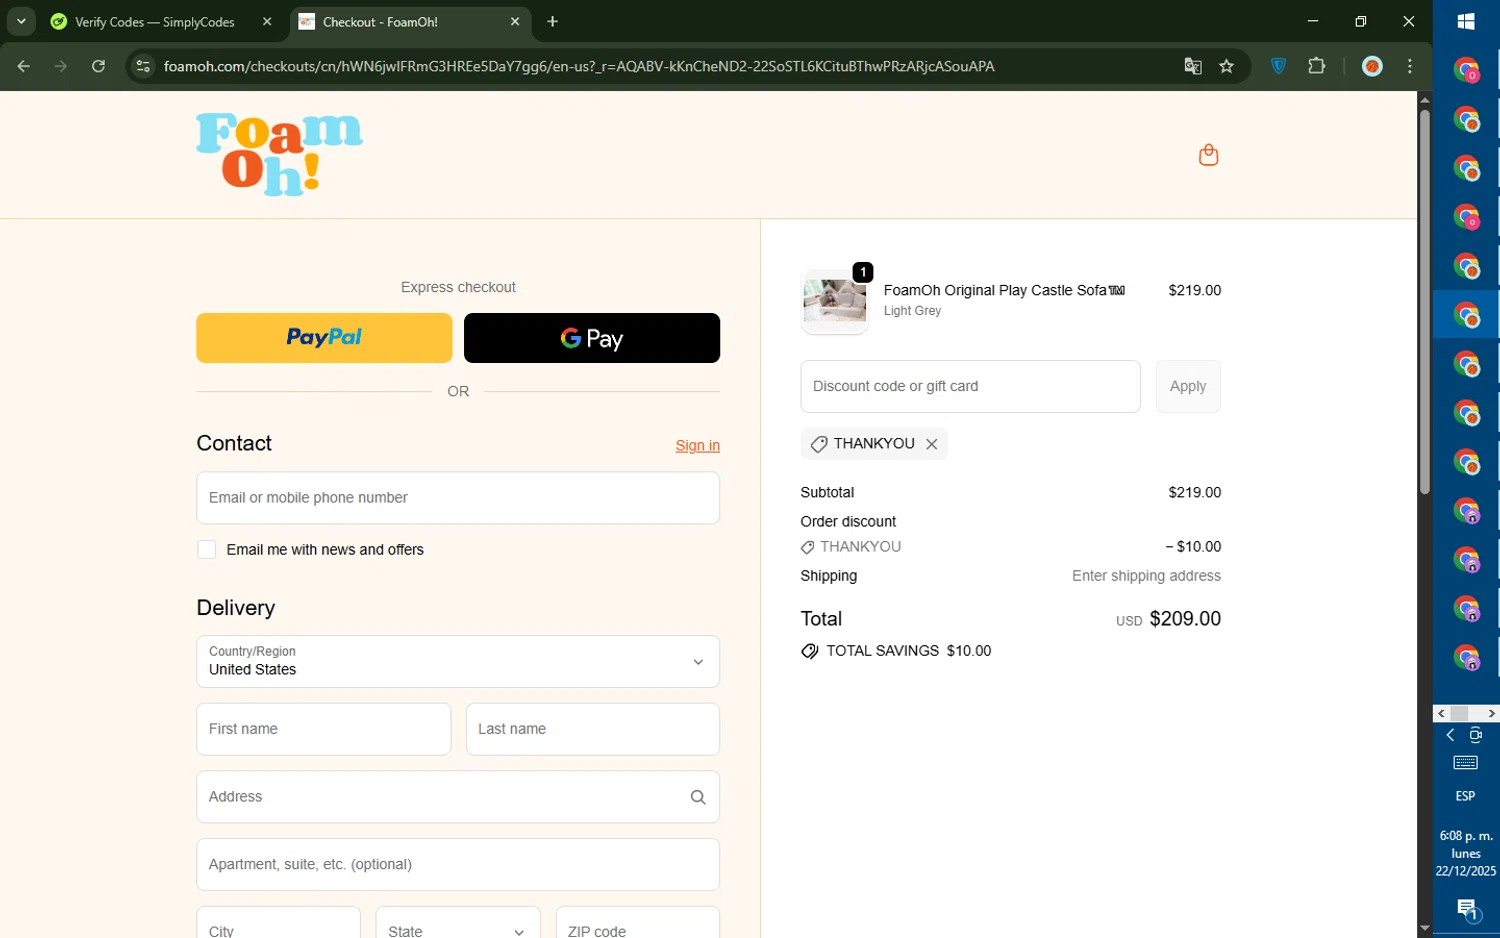
Task: Pay with the PayPal button
Action: [324, 338]
